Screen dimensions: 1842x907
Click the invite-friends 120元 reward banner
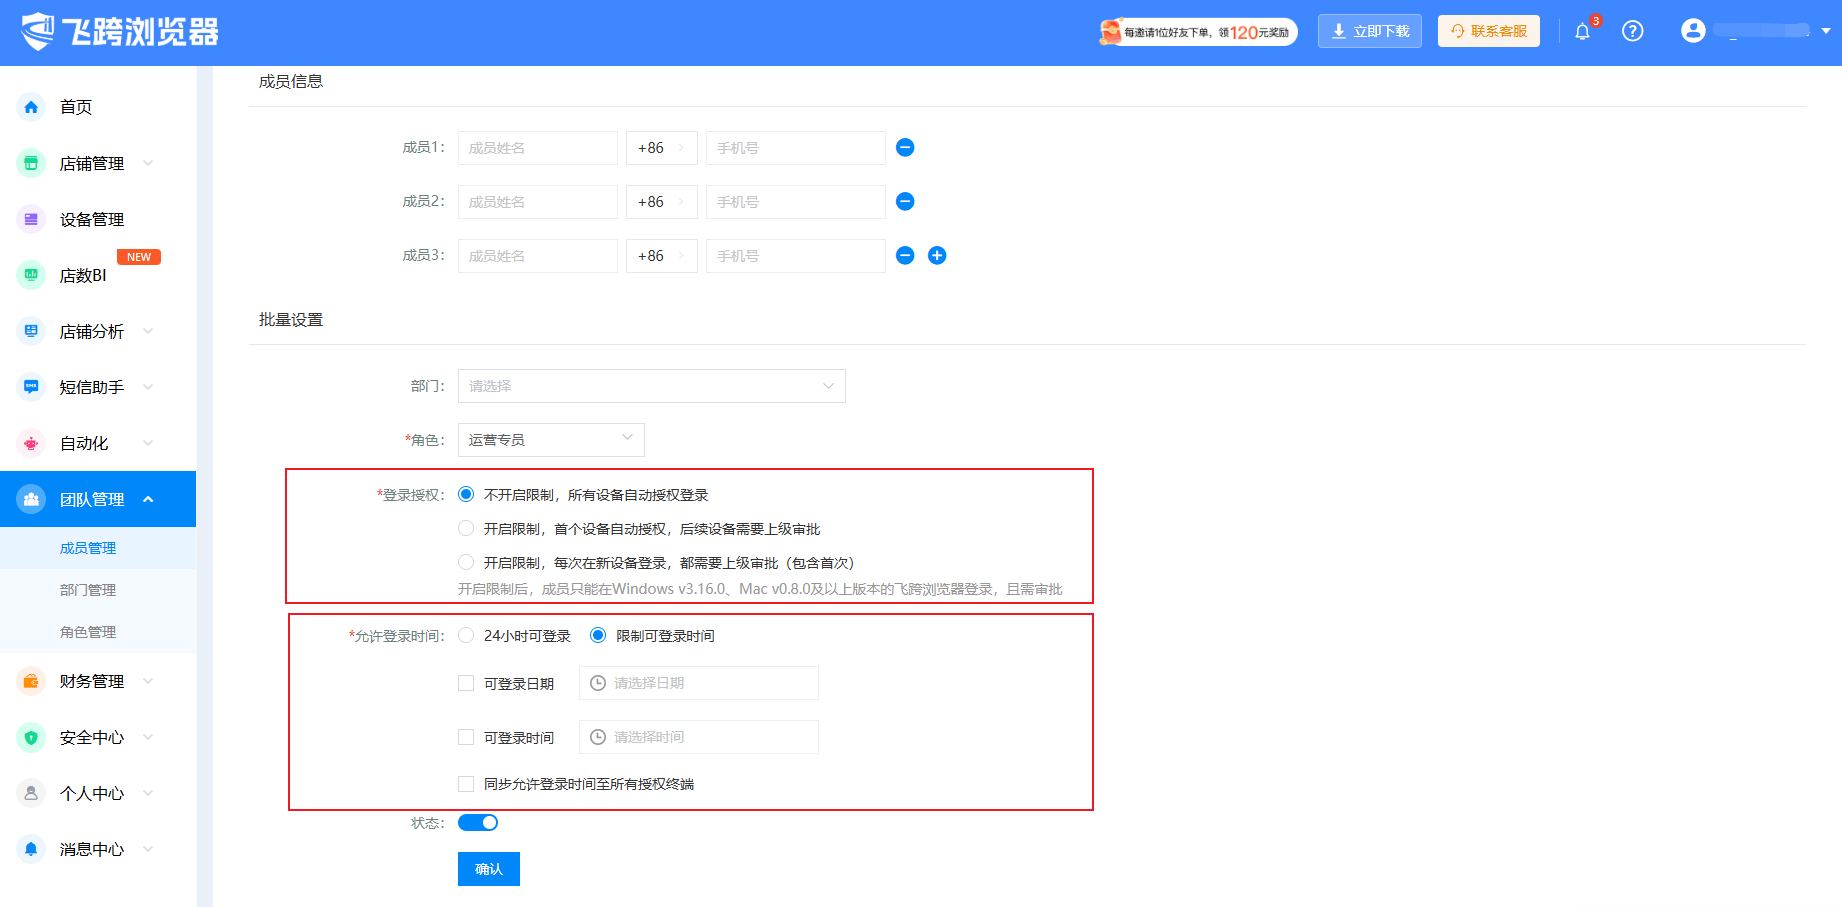[1198, 32]
